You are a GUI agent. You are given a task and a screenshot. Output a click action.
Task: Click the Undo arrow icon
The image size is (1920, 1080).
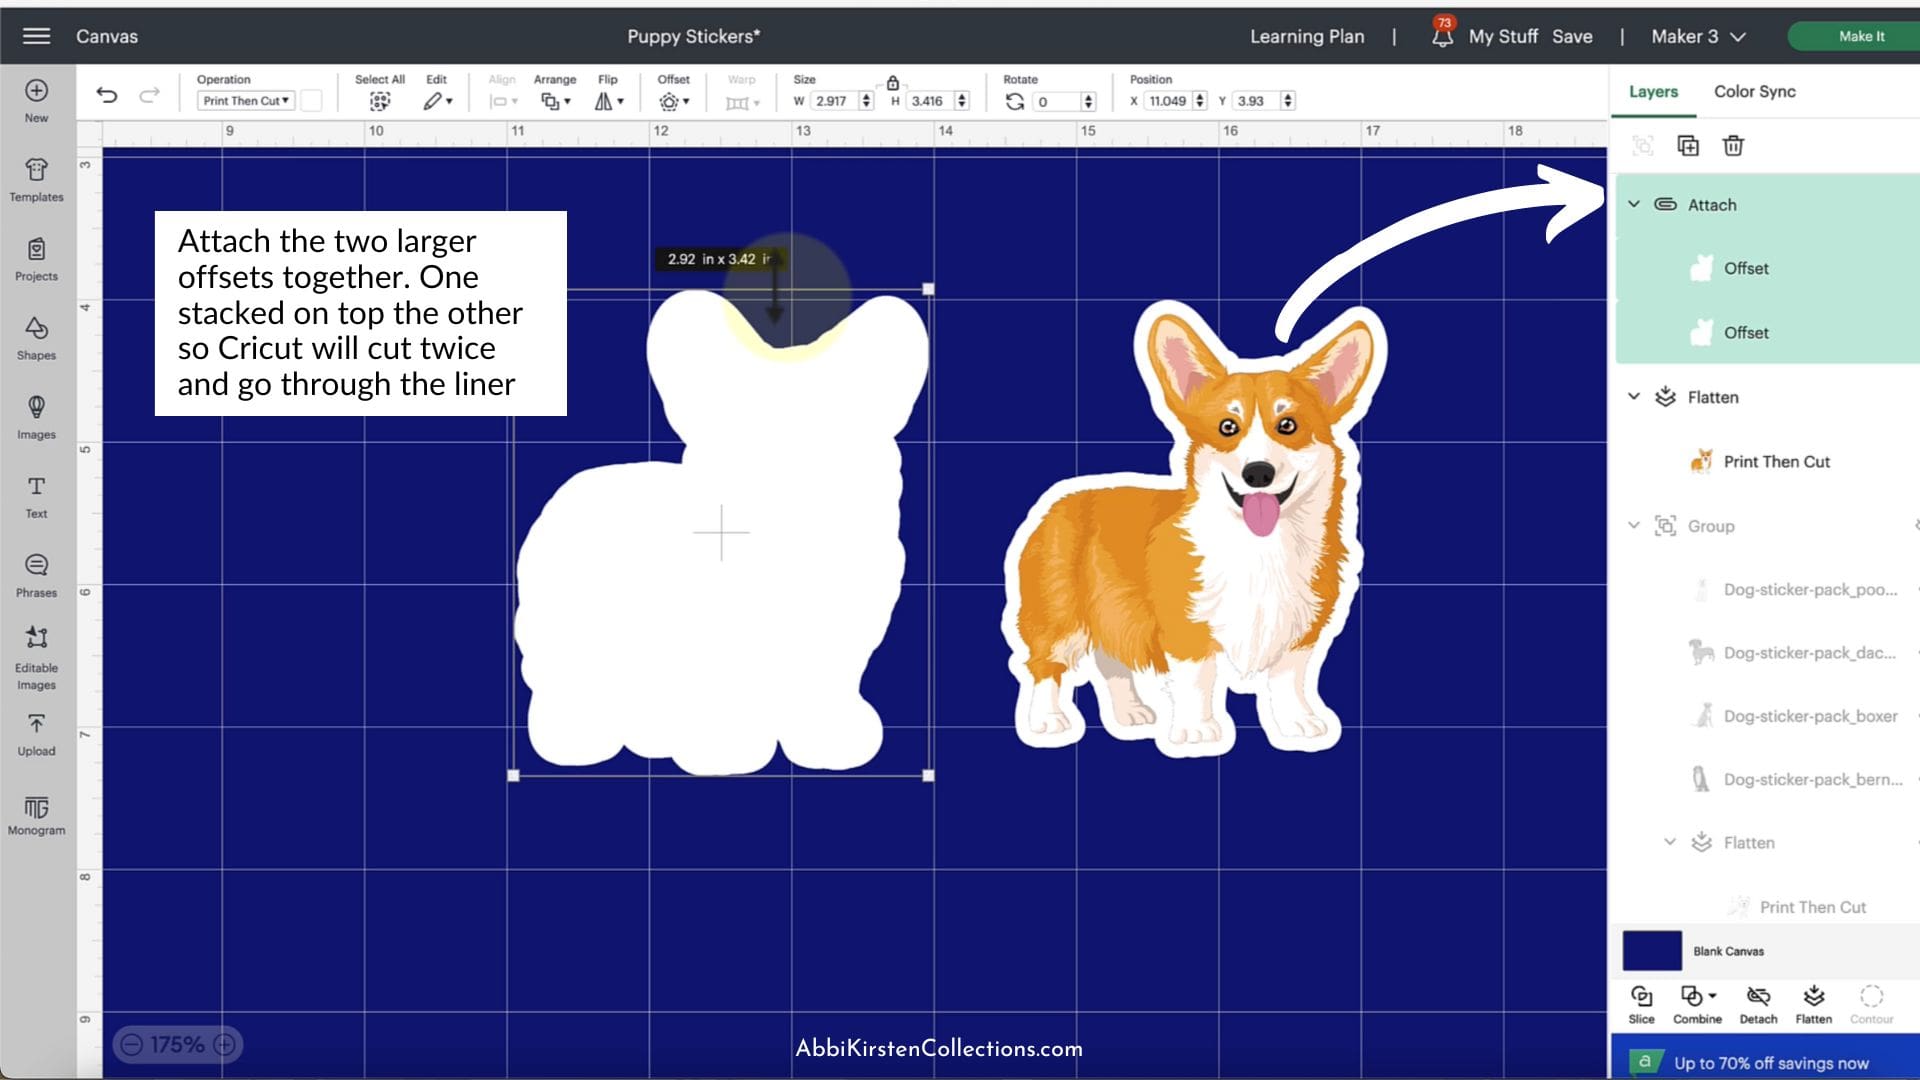point(107,96)
